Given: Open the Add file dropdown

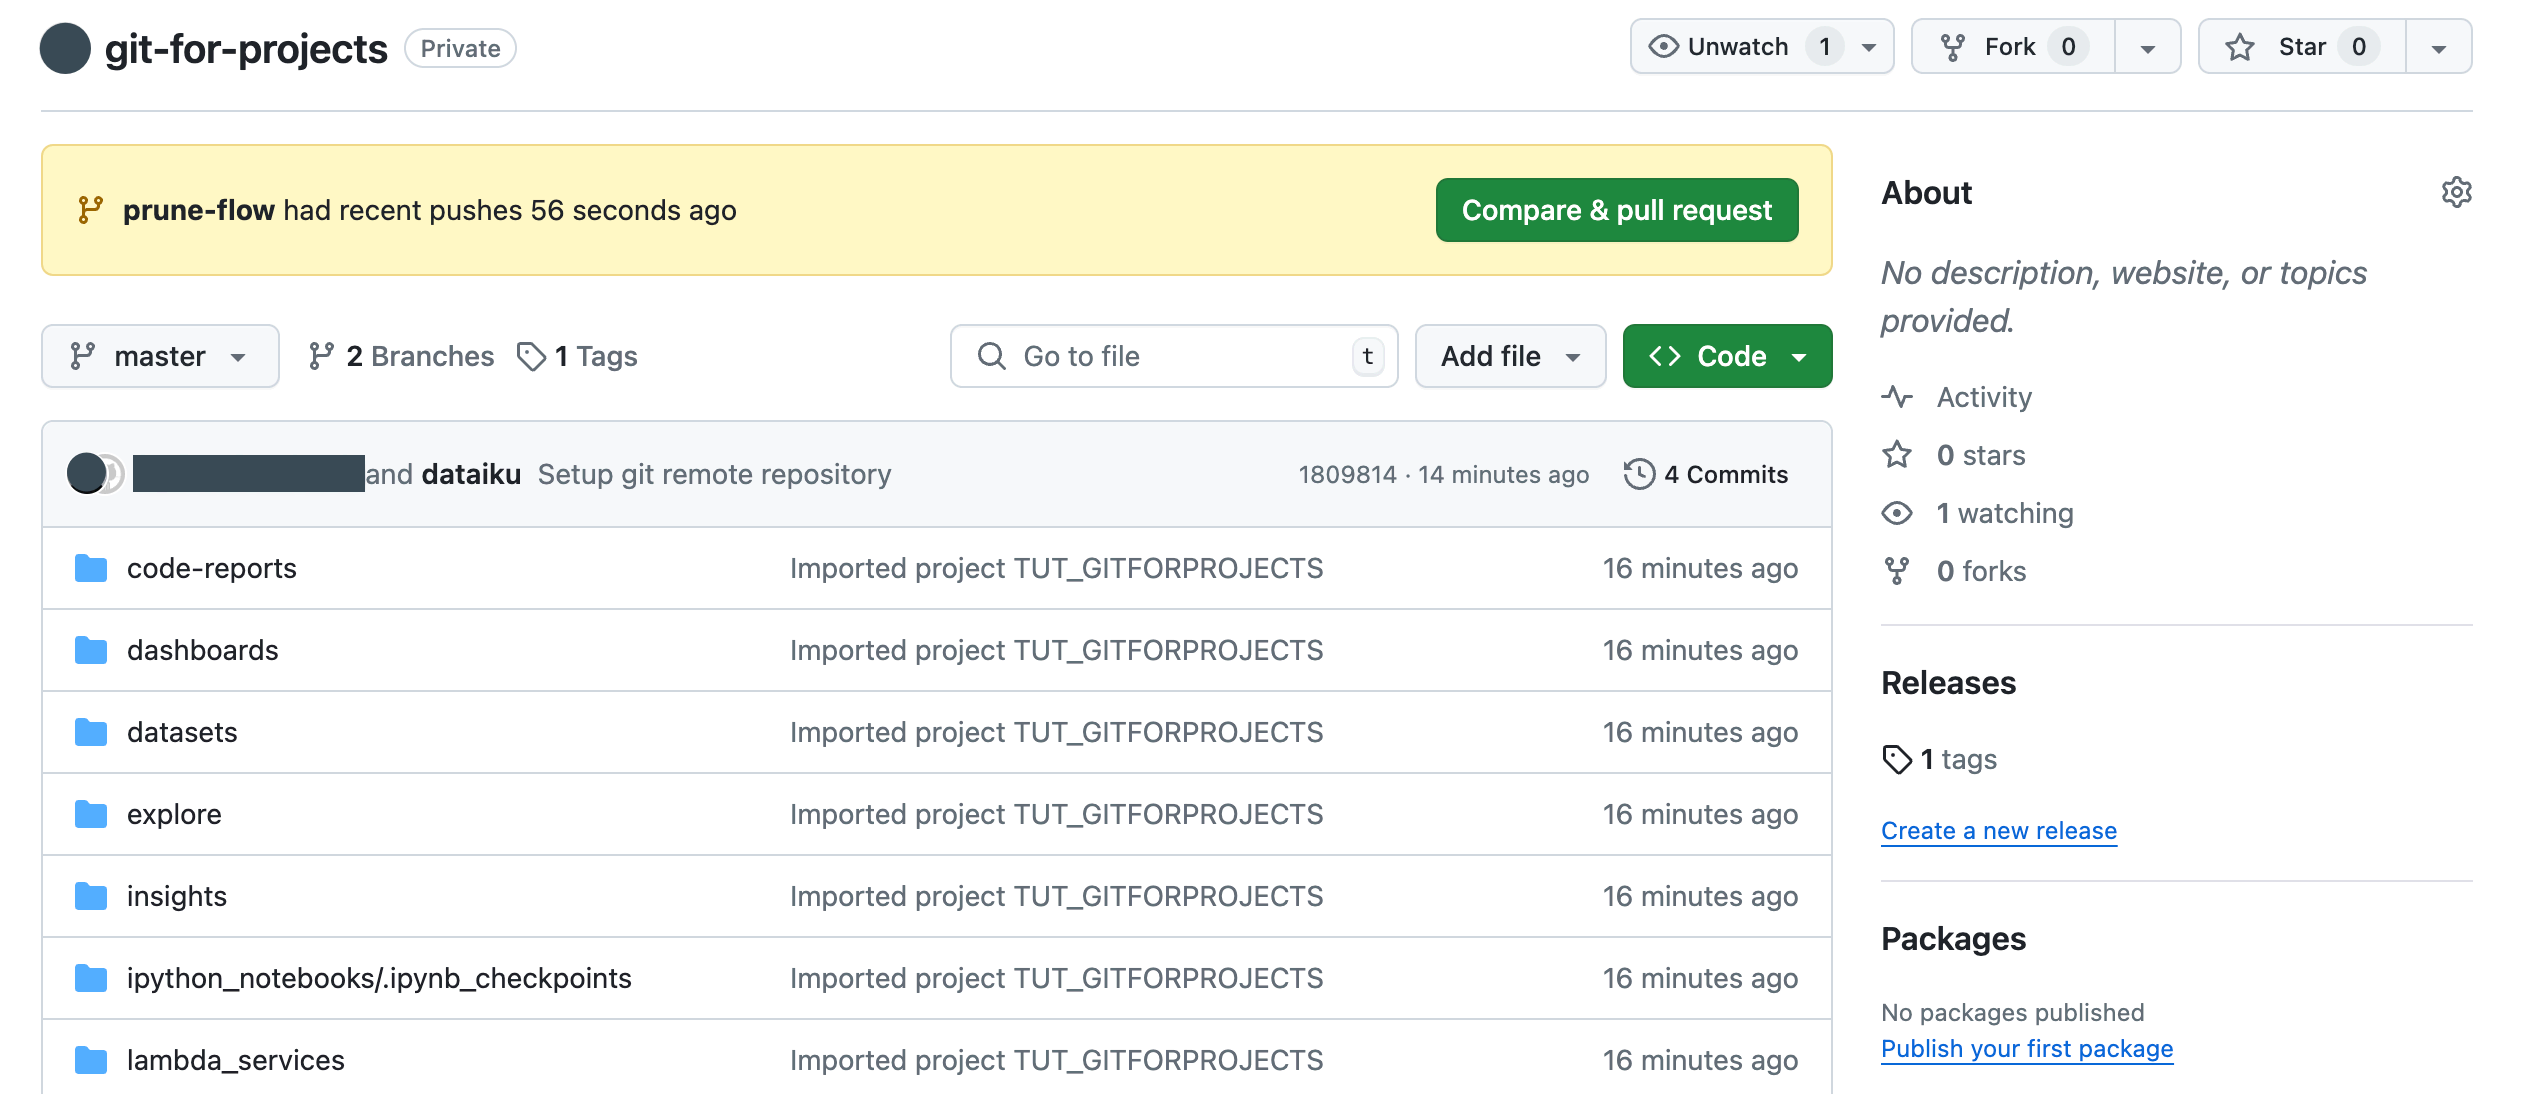Looking at the screenshot, I should pyautogui.click(x=1510, y=355).
